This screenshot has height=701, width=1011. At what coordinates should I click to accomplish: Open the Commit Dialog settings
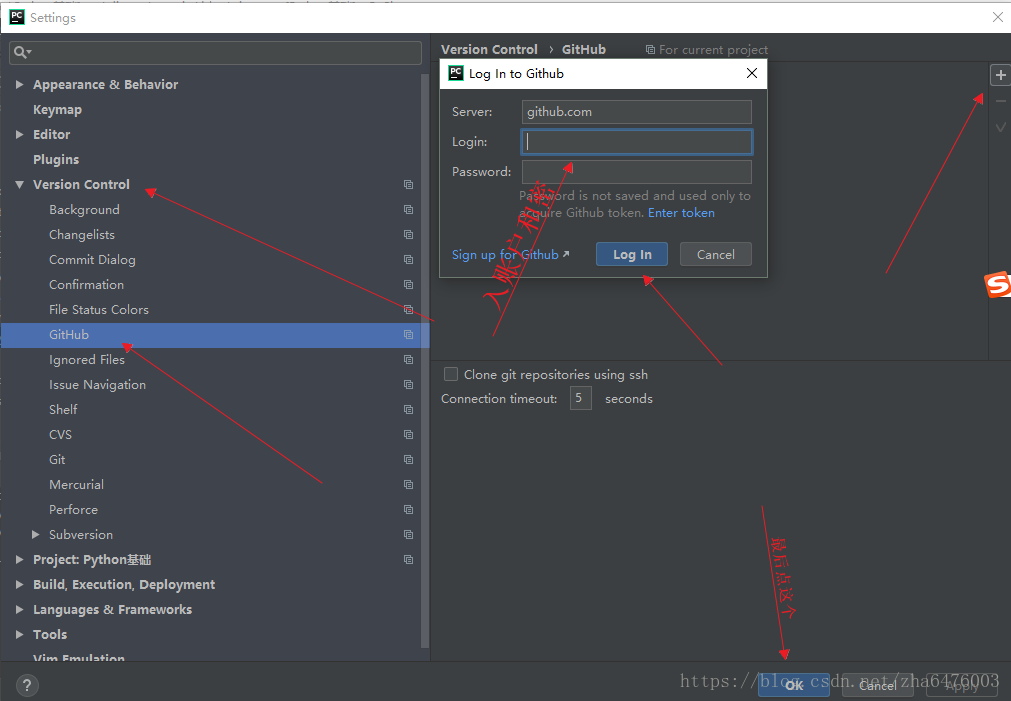point(92,259)
